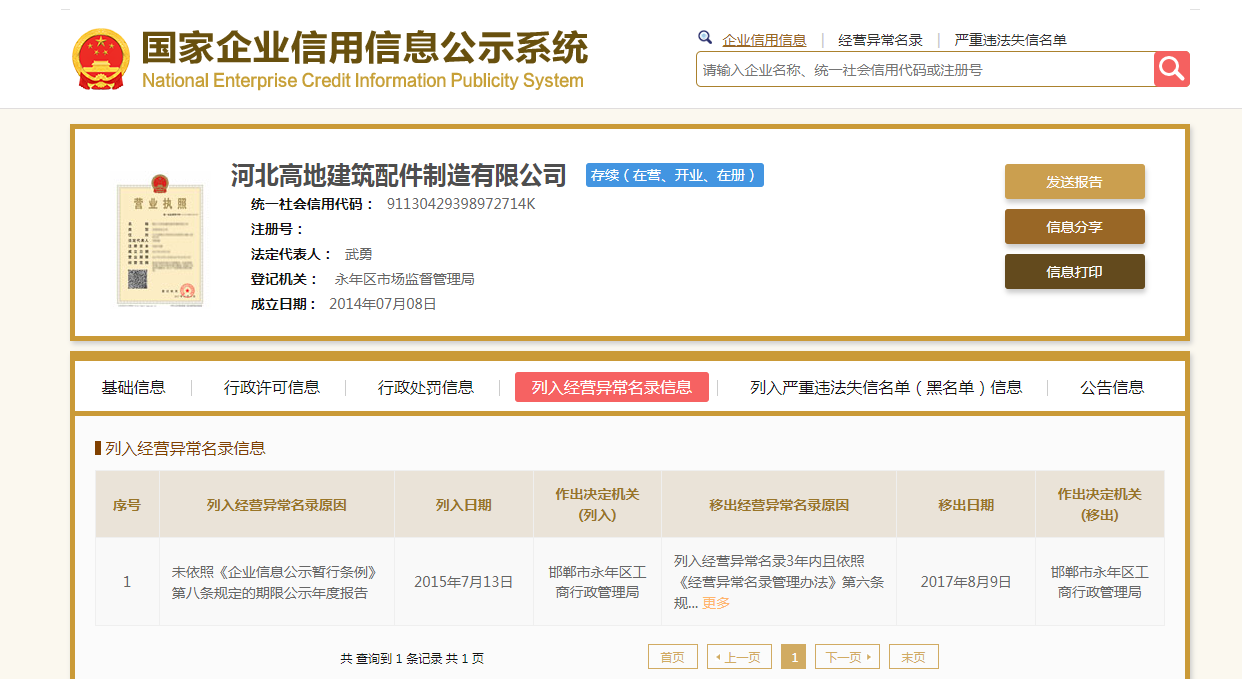Click the red search magnifier button
Image resolution: width=1242 pixels, height=679 pixels.
click(1171, 69)
